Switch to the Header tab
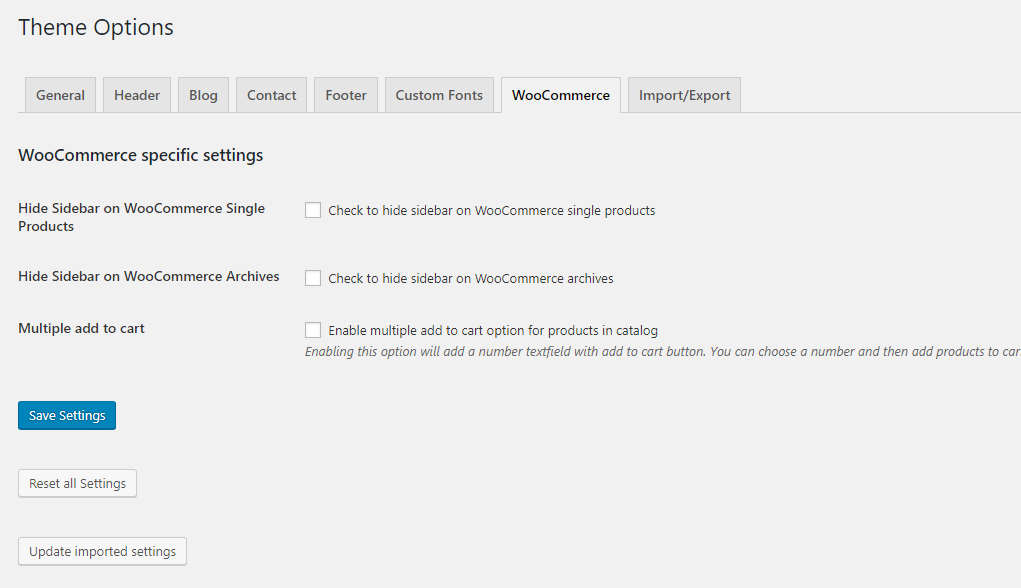The height and width of the screenshot is (588, 1021). coord(137,95)
